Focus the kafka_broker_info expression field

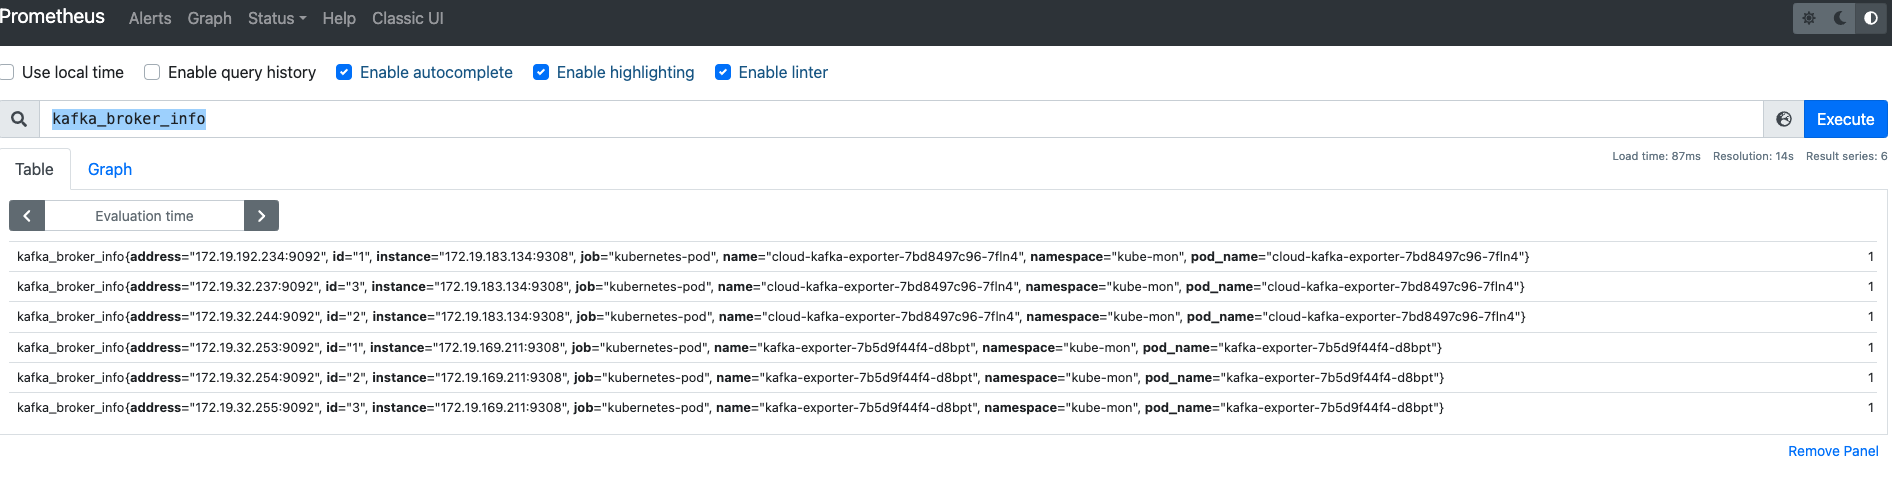coord(901,119)
